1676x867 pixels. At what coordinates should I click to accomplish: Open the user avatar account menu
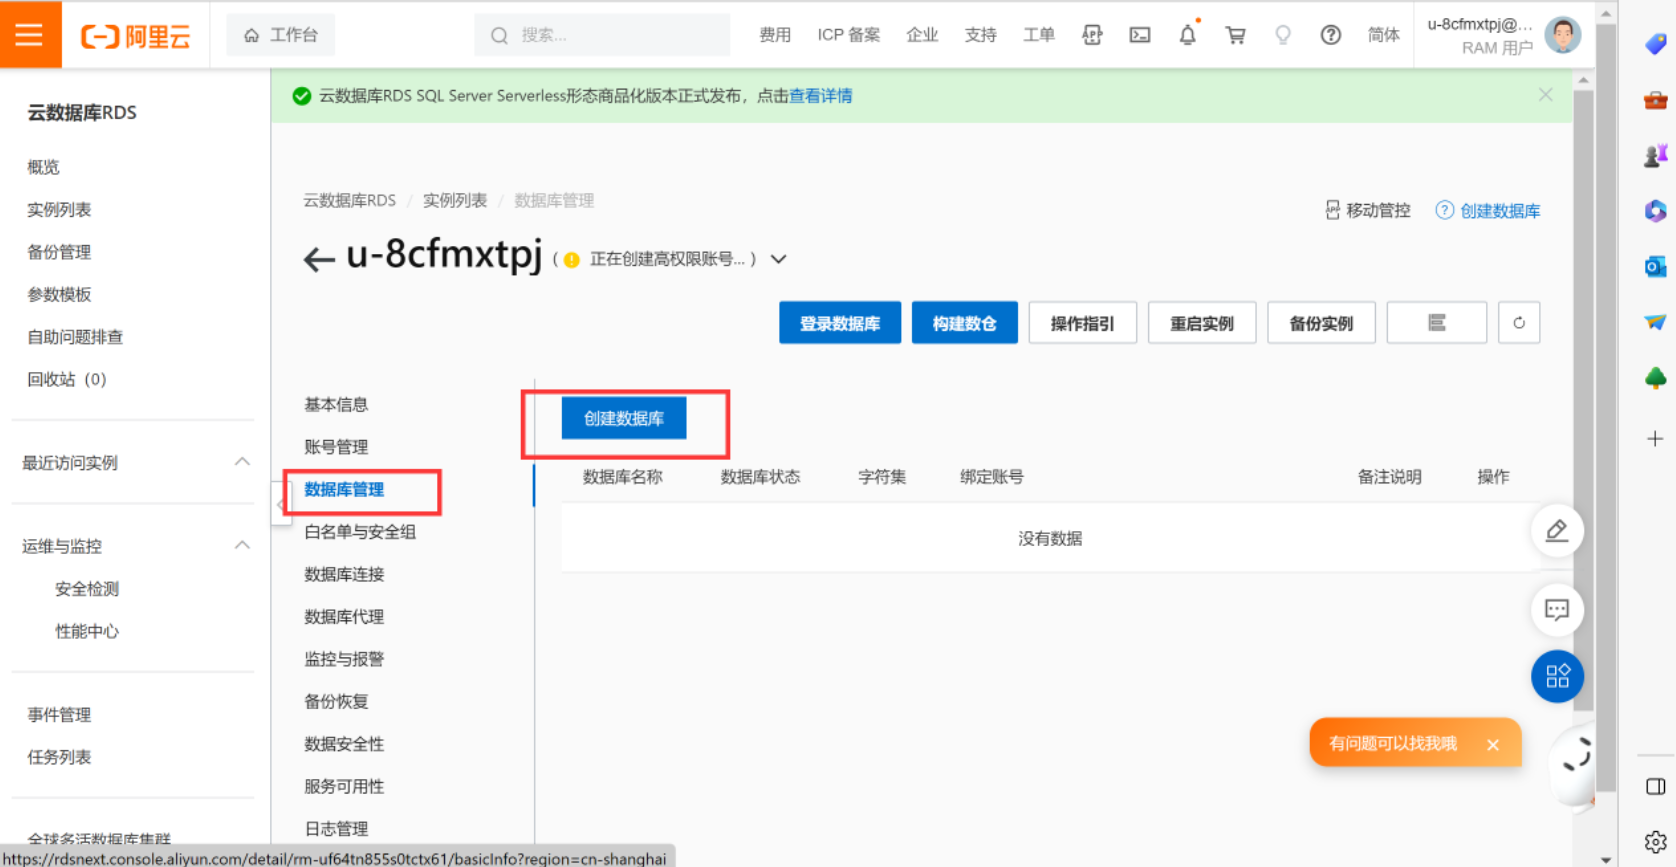pos(1562,35)
